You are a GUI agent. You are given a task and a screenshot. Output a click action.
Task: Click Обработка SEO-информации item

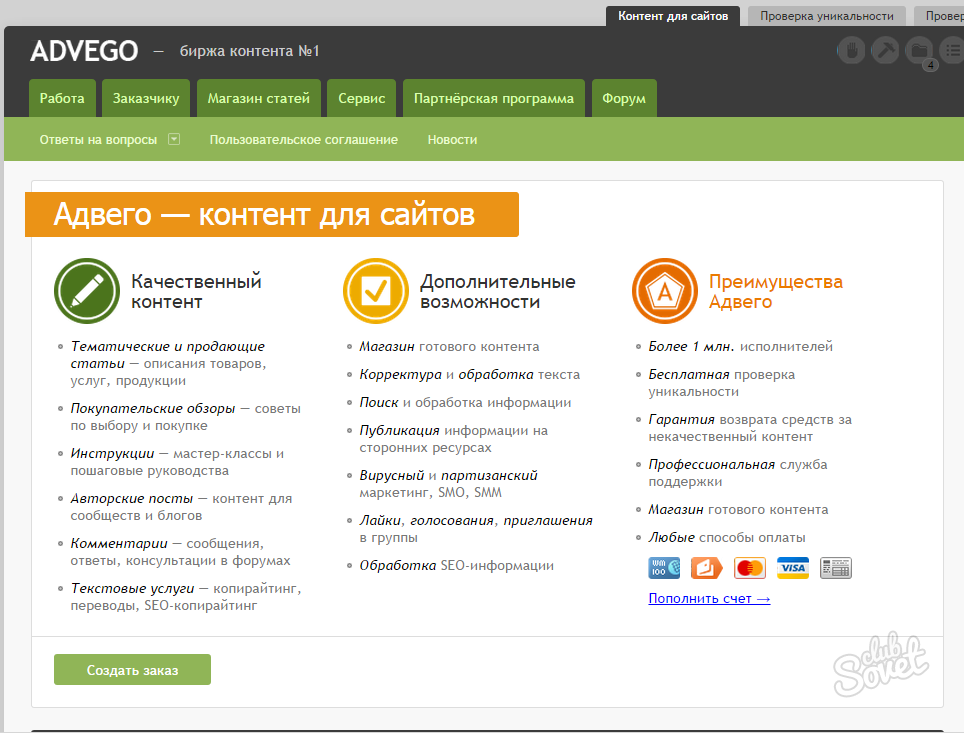(457, 565)
